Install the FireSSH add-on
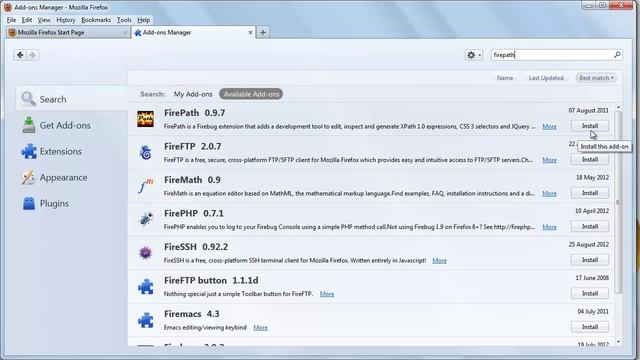640x360 pixels. click(x=590, y=260)
